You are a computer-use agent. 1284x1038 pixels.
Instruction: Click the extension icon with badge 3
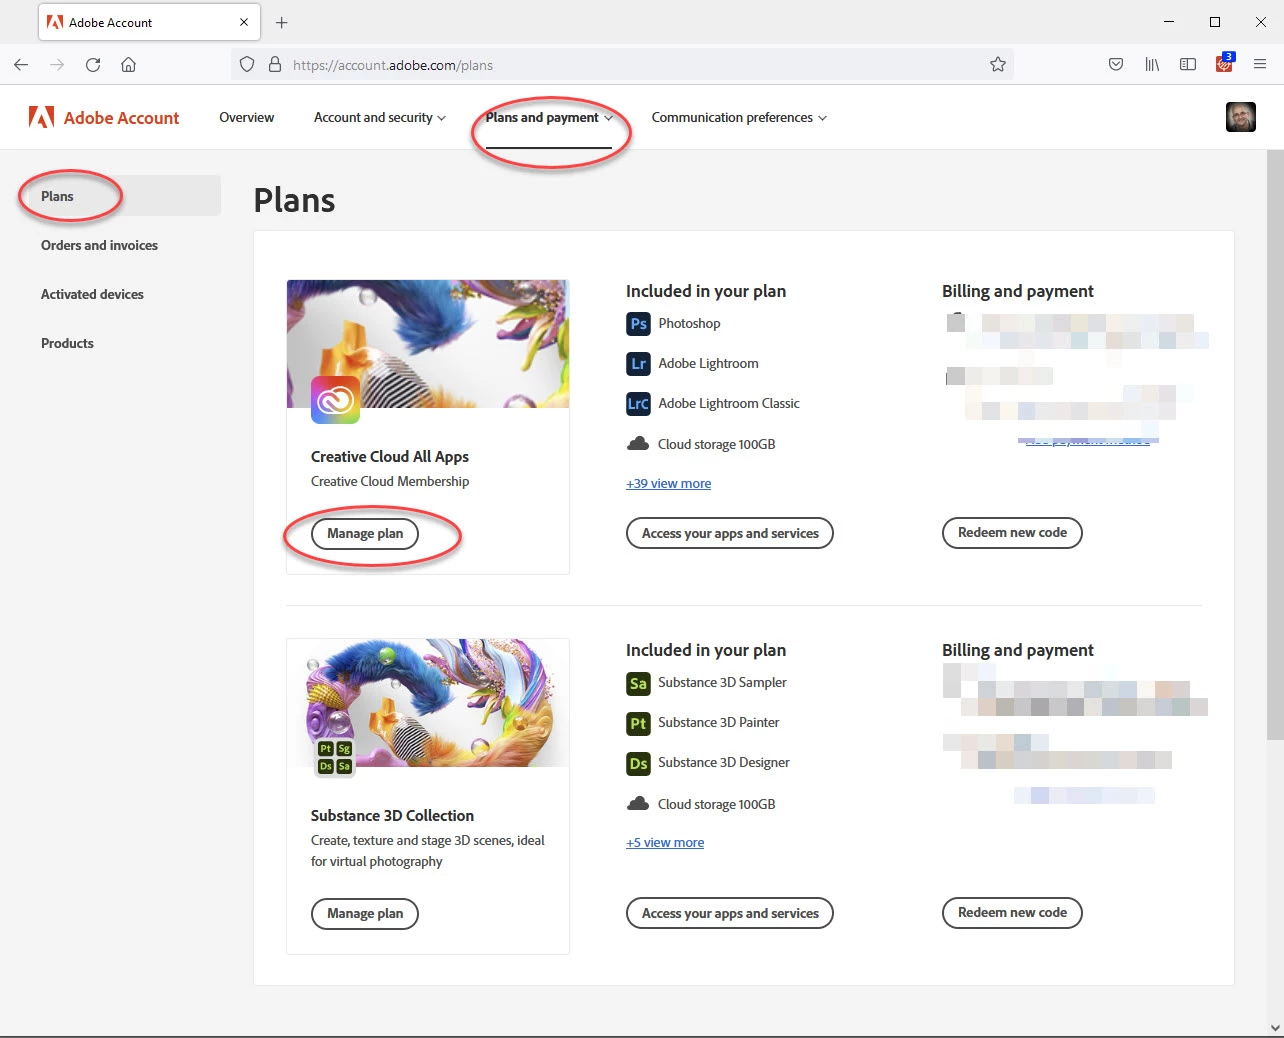[x=1224, y=64]
